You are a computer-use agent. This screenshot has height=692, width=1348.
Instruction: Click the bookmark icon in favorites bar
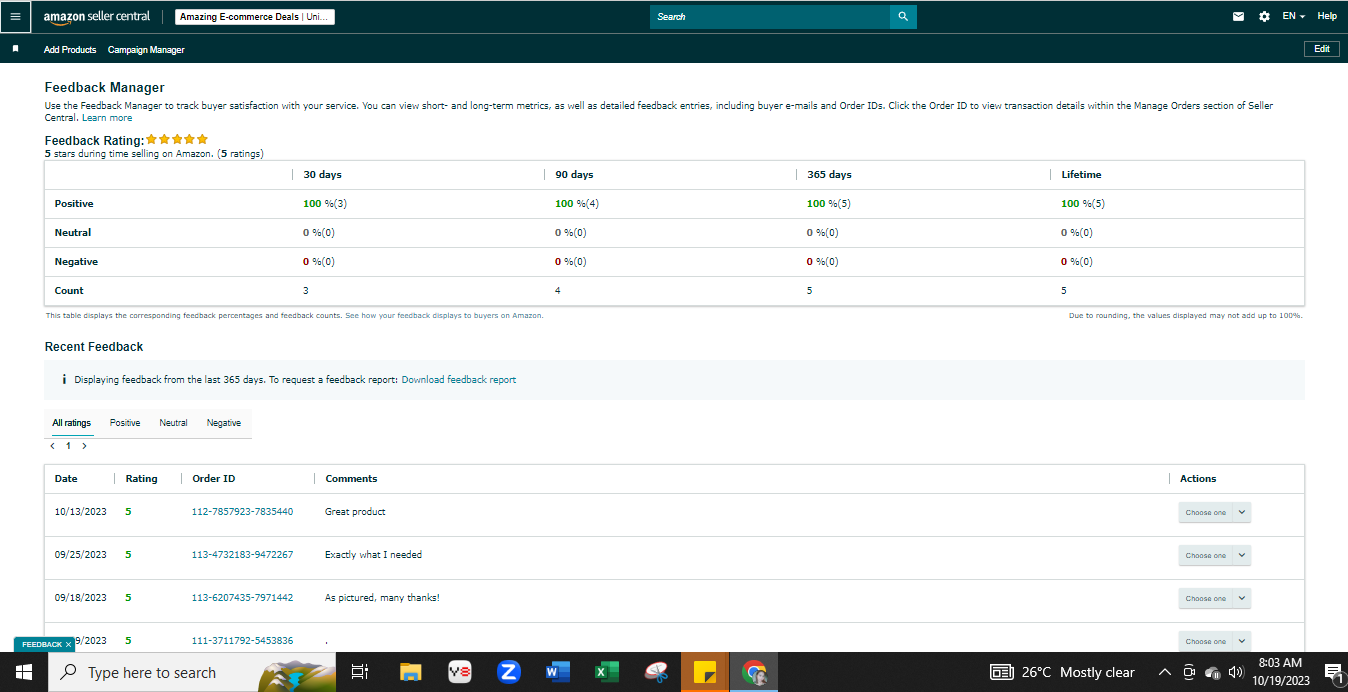pyautogui.click(x=15, y=49)
